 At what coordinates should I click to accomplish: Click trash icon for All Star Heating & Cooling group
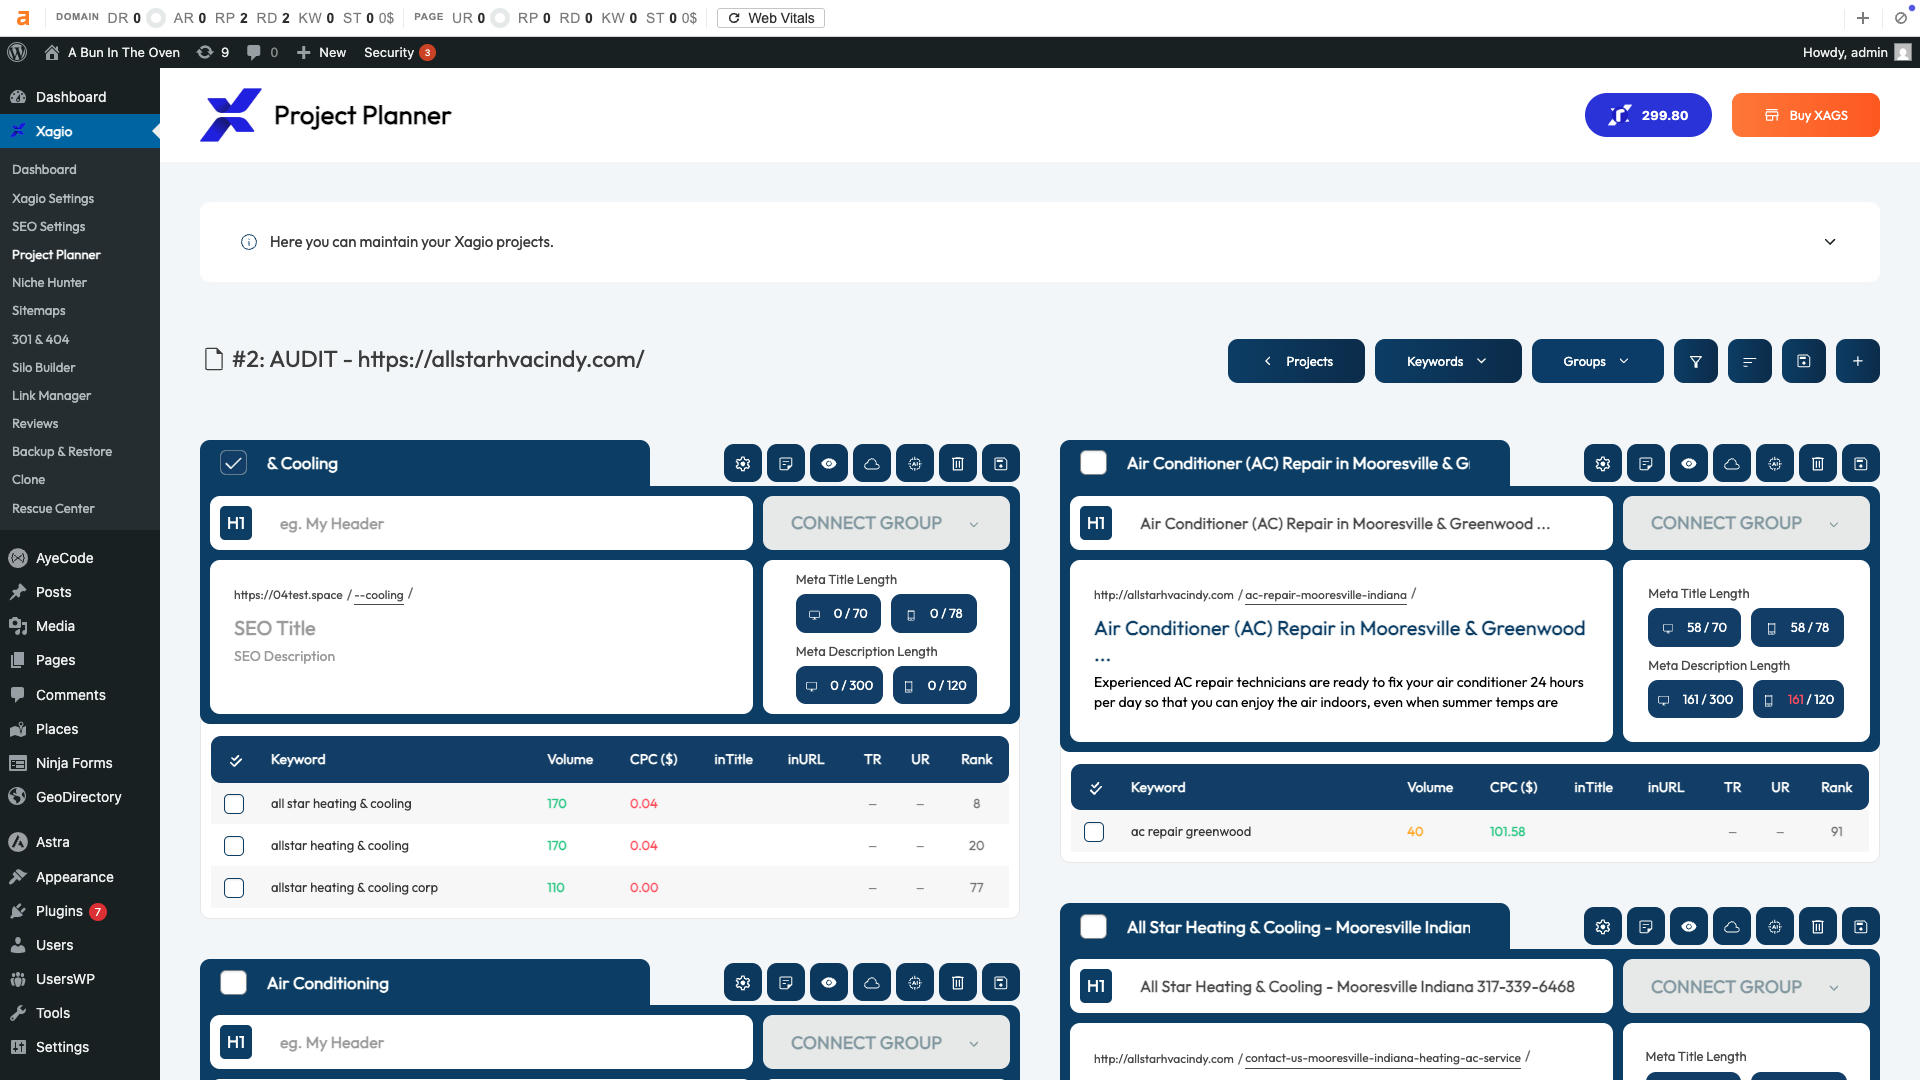click(1817, 927)
